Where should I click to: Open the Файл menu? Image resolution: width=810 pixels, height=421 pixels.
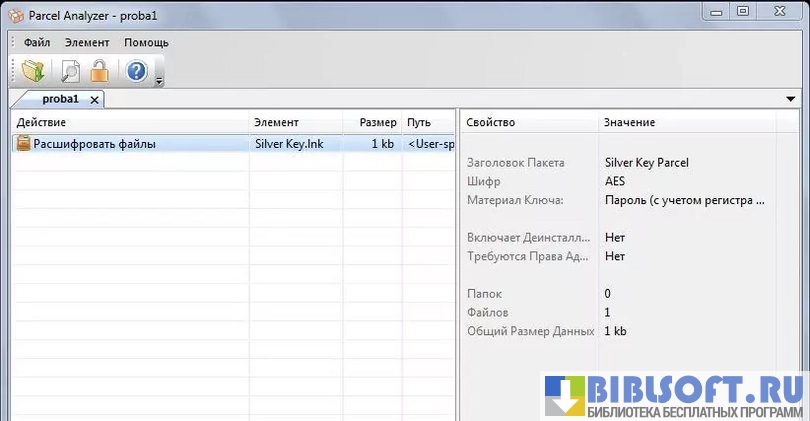point(37,43)
